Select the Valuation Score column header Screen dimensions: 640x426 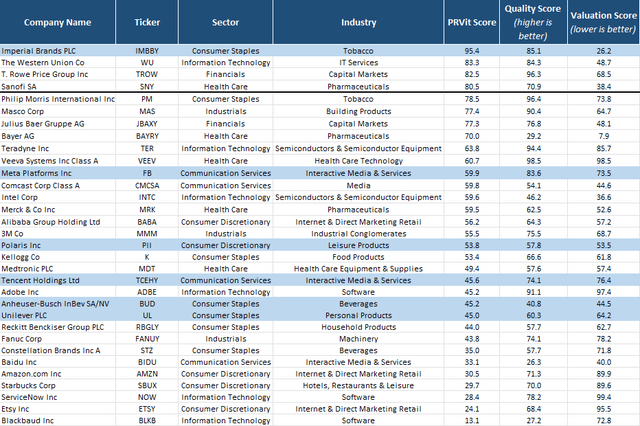[603, 22]
